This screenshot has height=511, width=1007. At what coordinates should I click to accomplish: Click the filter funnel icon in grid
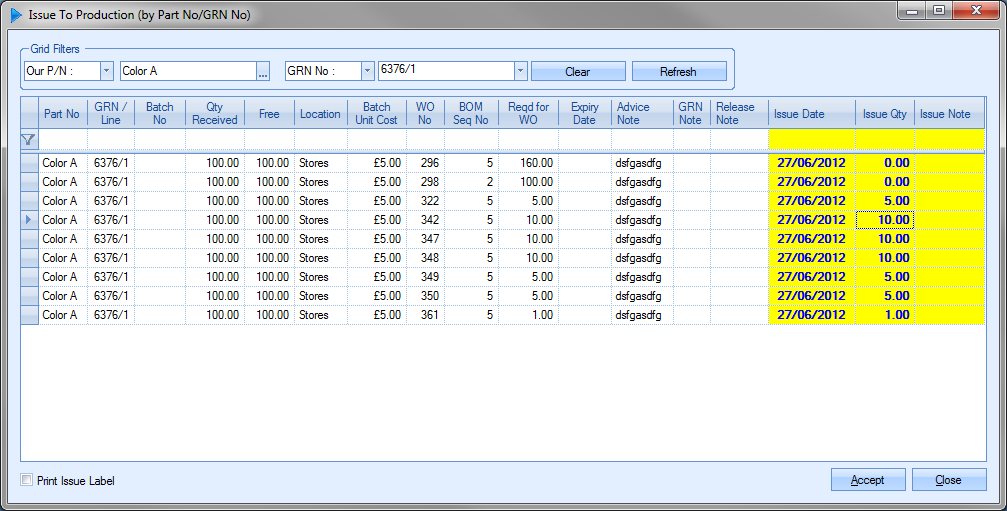click(28, 141)
